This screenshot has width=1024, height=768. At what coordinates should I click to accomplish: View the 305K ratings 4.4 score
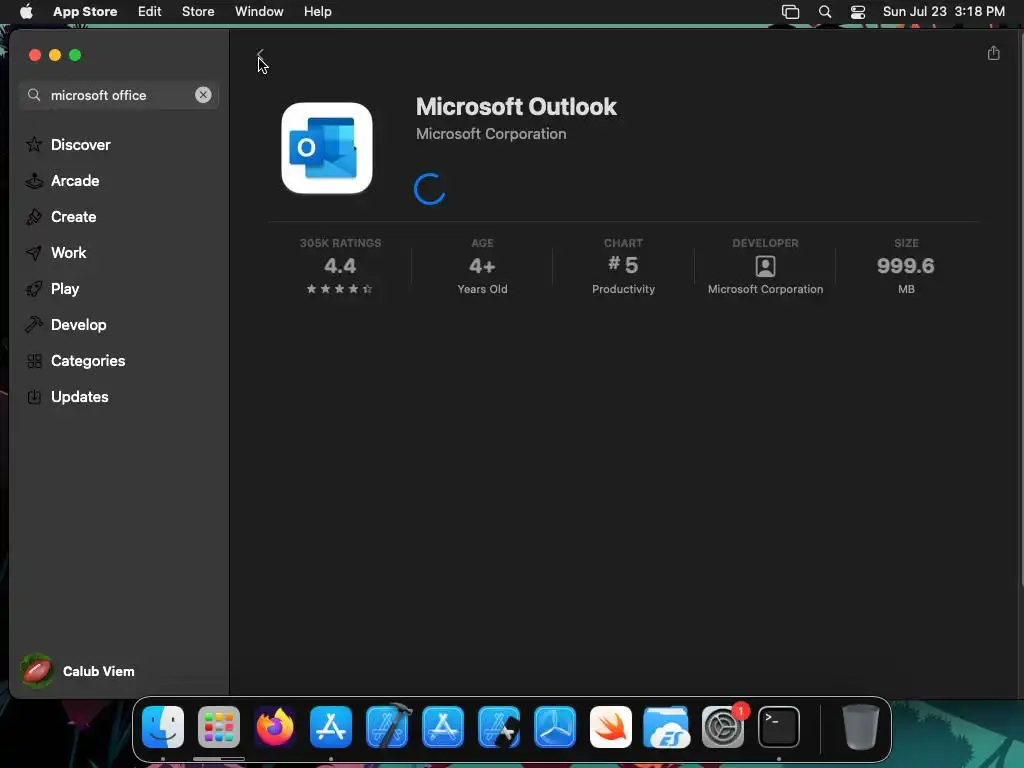click(x=340, y=266)
